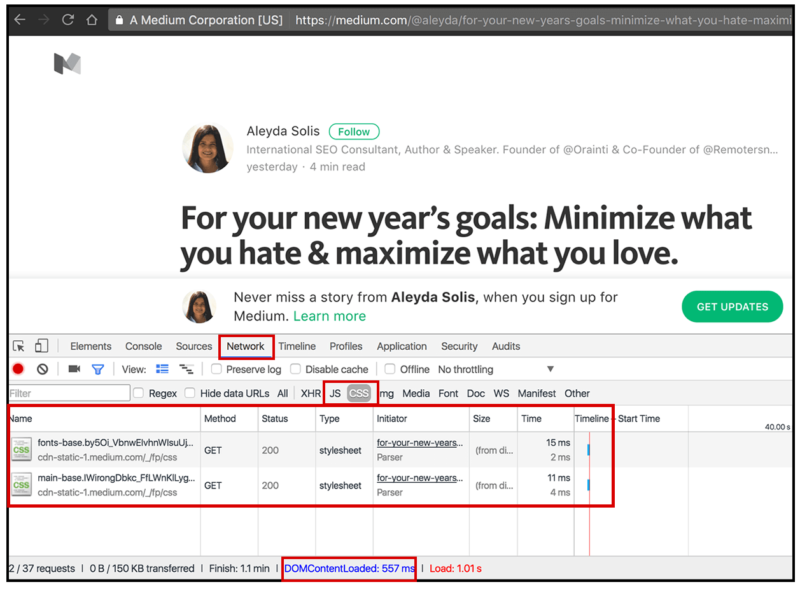Open the Aleyda Solis author name link
The width and height of the screenshot is (800, 589).
pos(283,131)
